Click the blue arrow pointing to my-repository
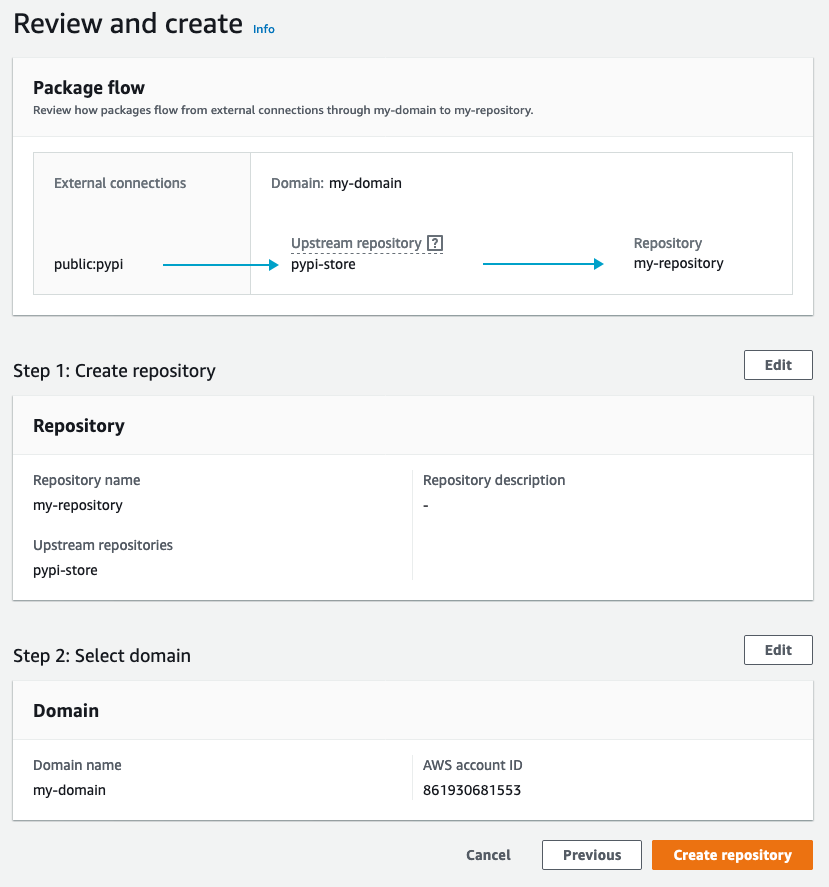This screenshot has width=829, height=887. (545, 264)
